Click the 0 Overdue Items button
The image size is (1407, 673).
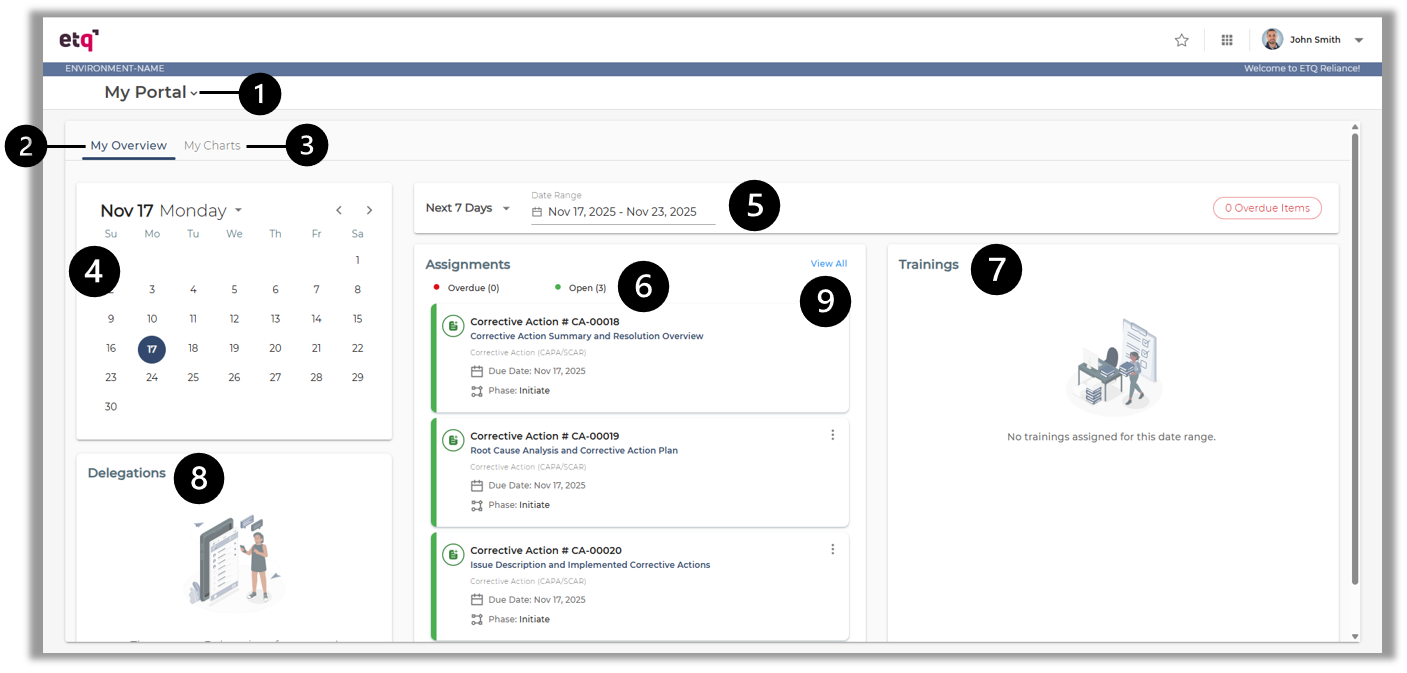pyautogui.click(x=1267, y=208)
